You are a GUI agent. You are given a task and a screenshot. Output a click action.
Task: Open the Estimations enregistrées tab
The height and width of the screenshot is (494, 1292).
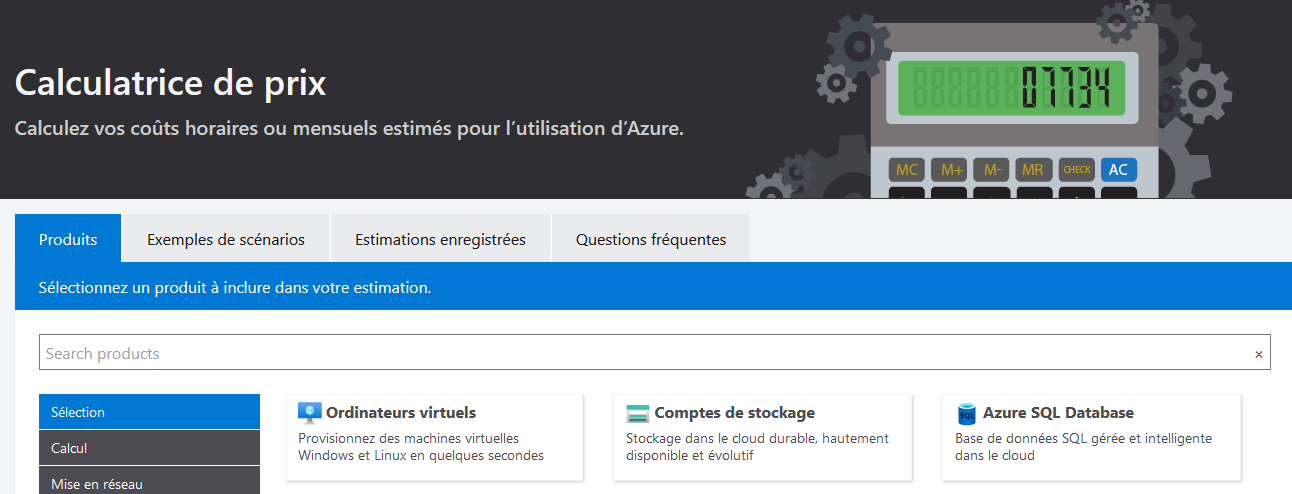(440, 239)
